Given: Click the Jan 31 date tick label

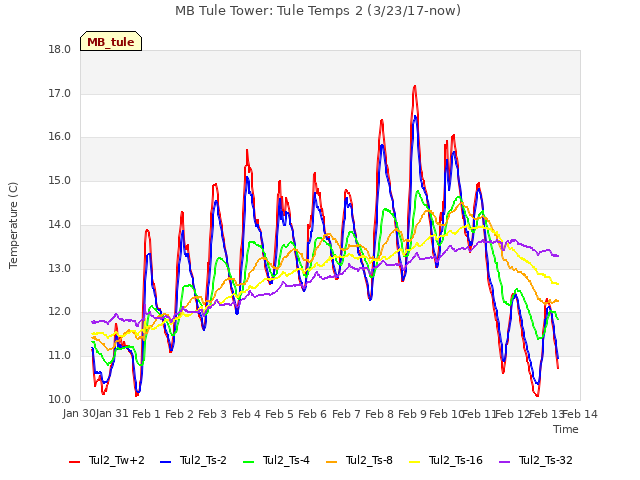Looking at the screenshot, I should pos(112,413).
